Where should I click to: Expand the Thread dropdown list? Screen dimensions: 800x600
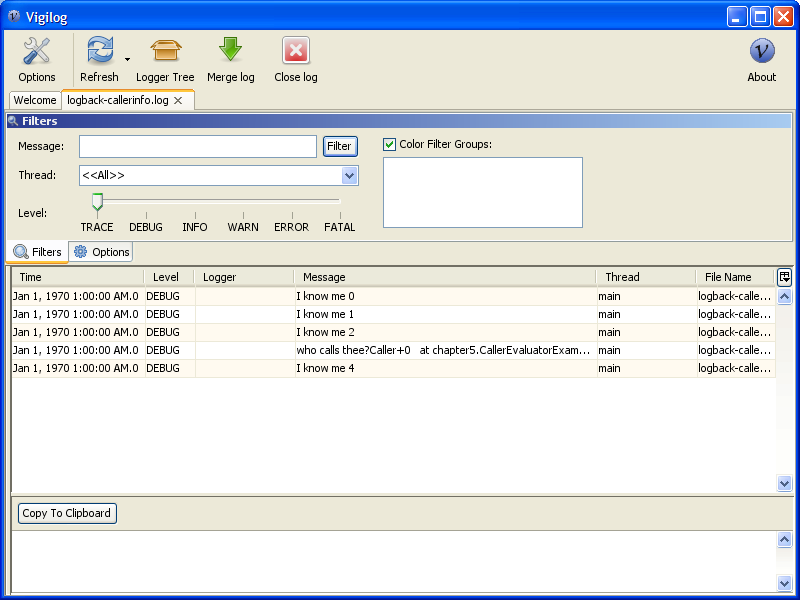tap(349, 176)
